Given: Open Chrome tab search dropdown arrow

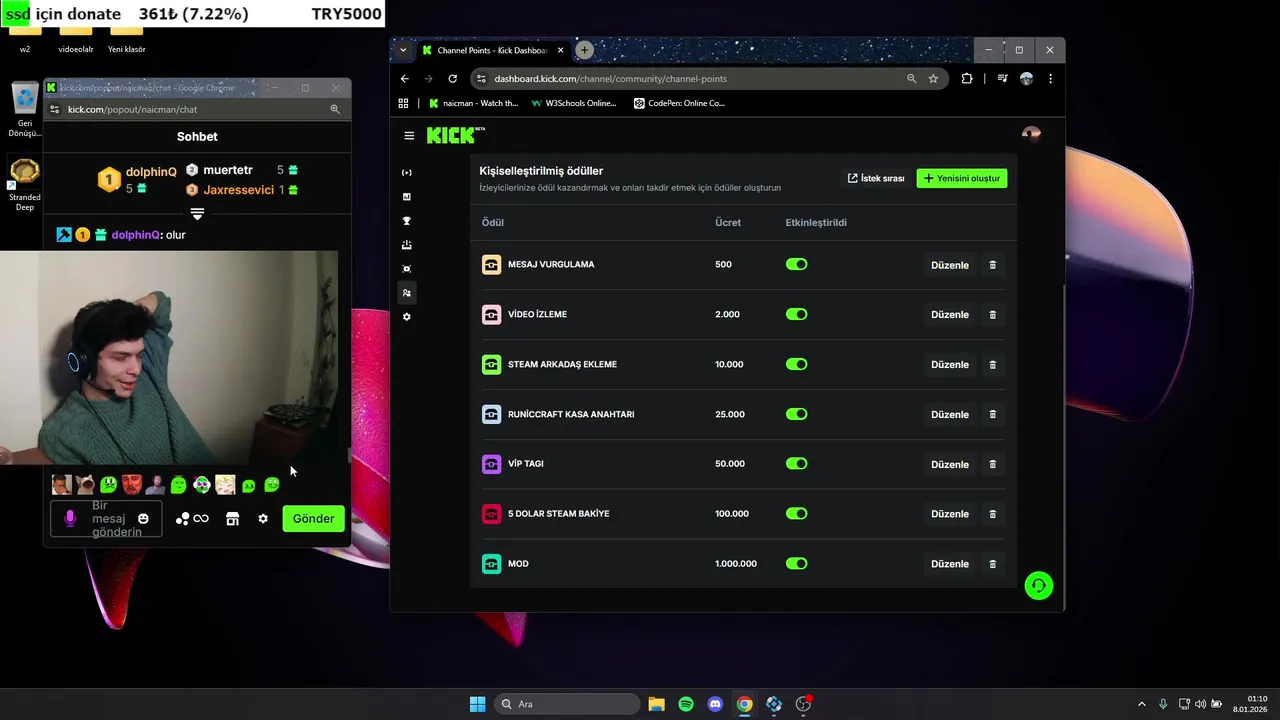Looking at the screenshot, I should click(403, 50).
